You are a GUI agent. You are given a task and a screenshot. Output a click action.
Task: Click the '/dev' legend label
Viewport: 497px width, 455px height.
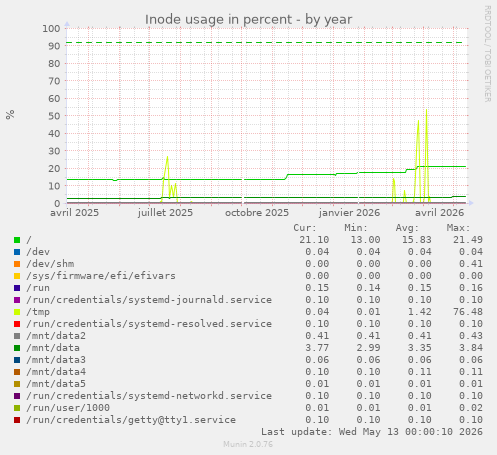38,252
